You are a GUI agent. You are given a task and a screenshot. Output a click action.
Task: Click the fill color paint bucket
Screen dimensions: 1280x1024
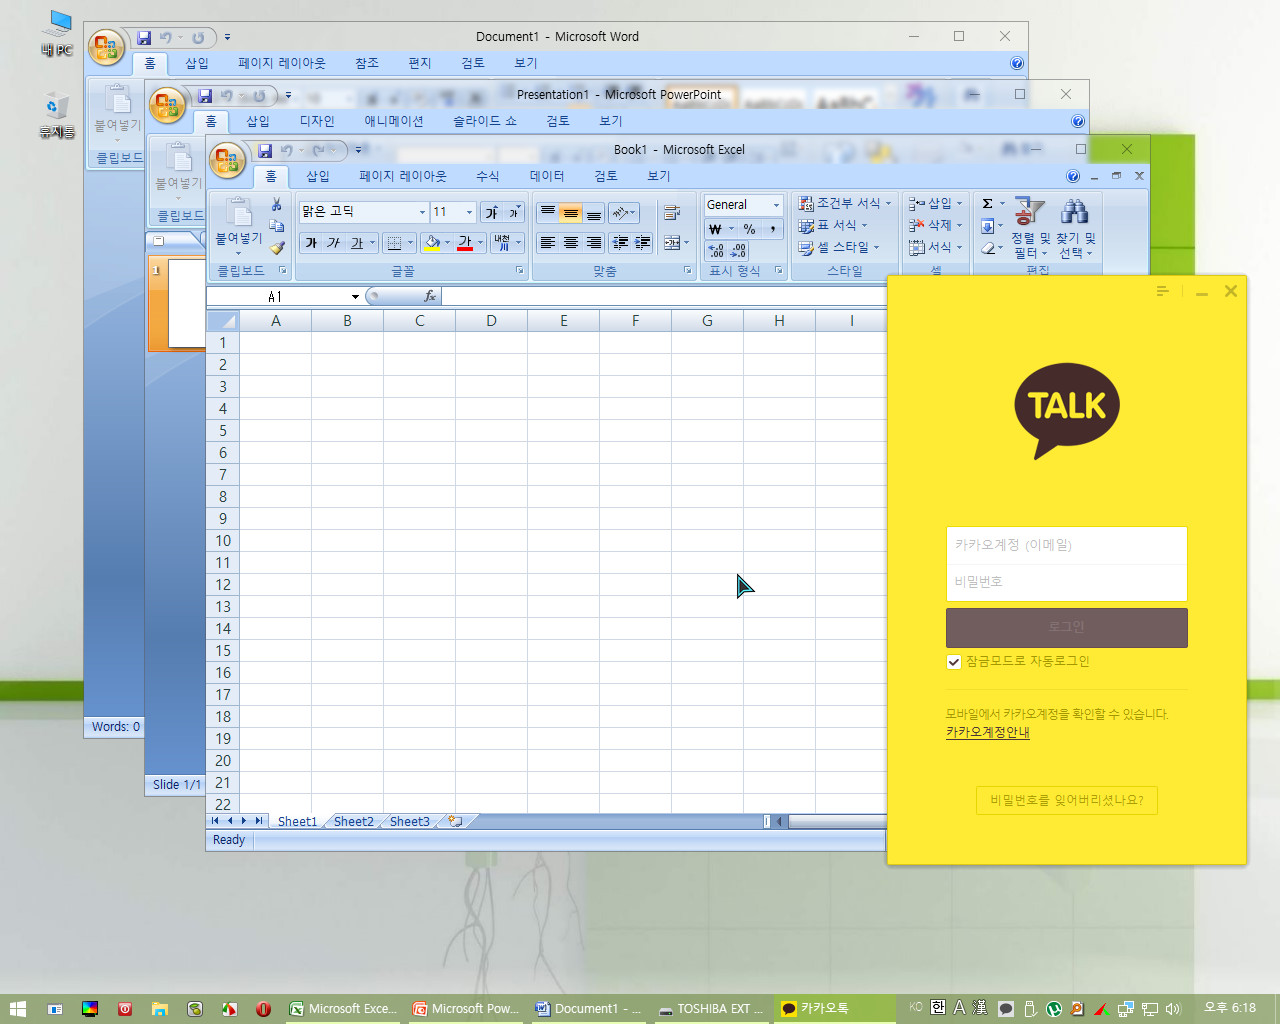(432, 243)
